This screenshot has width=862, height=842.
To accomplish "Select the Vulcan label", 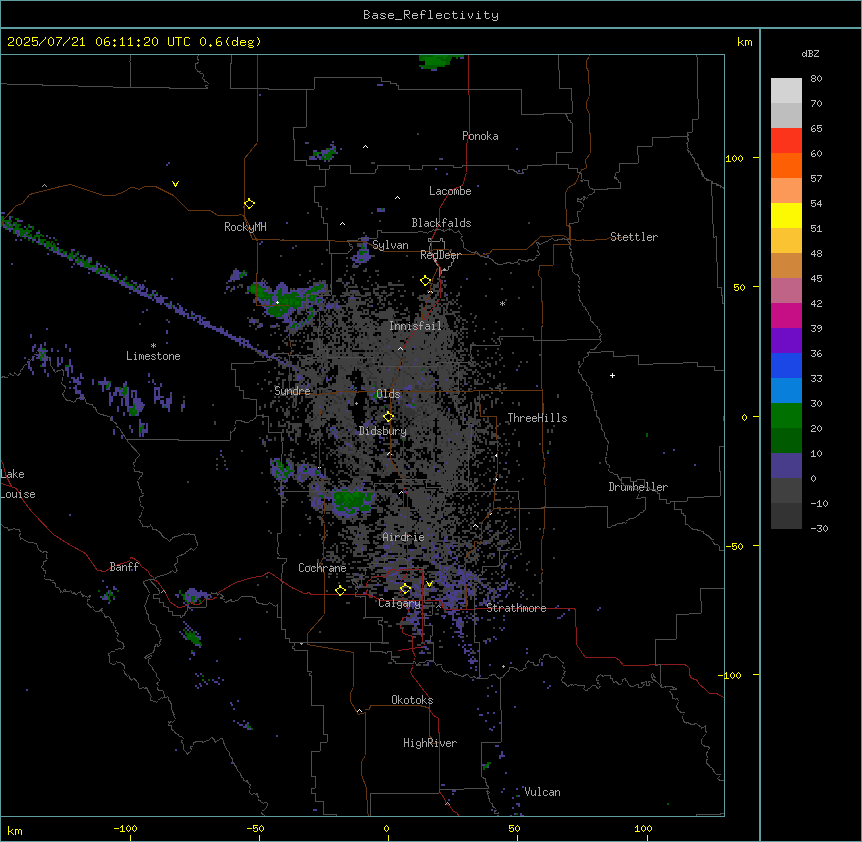I will pos(542,792).
